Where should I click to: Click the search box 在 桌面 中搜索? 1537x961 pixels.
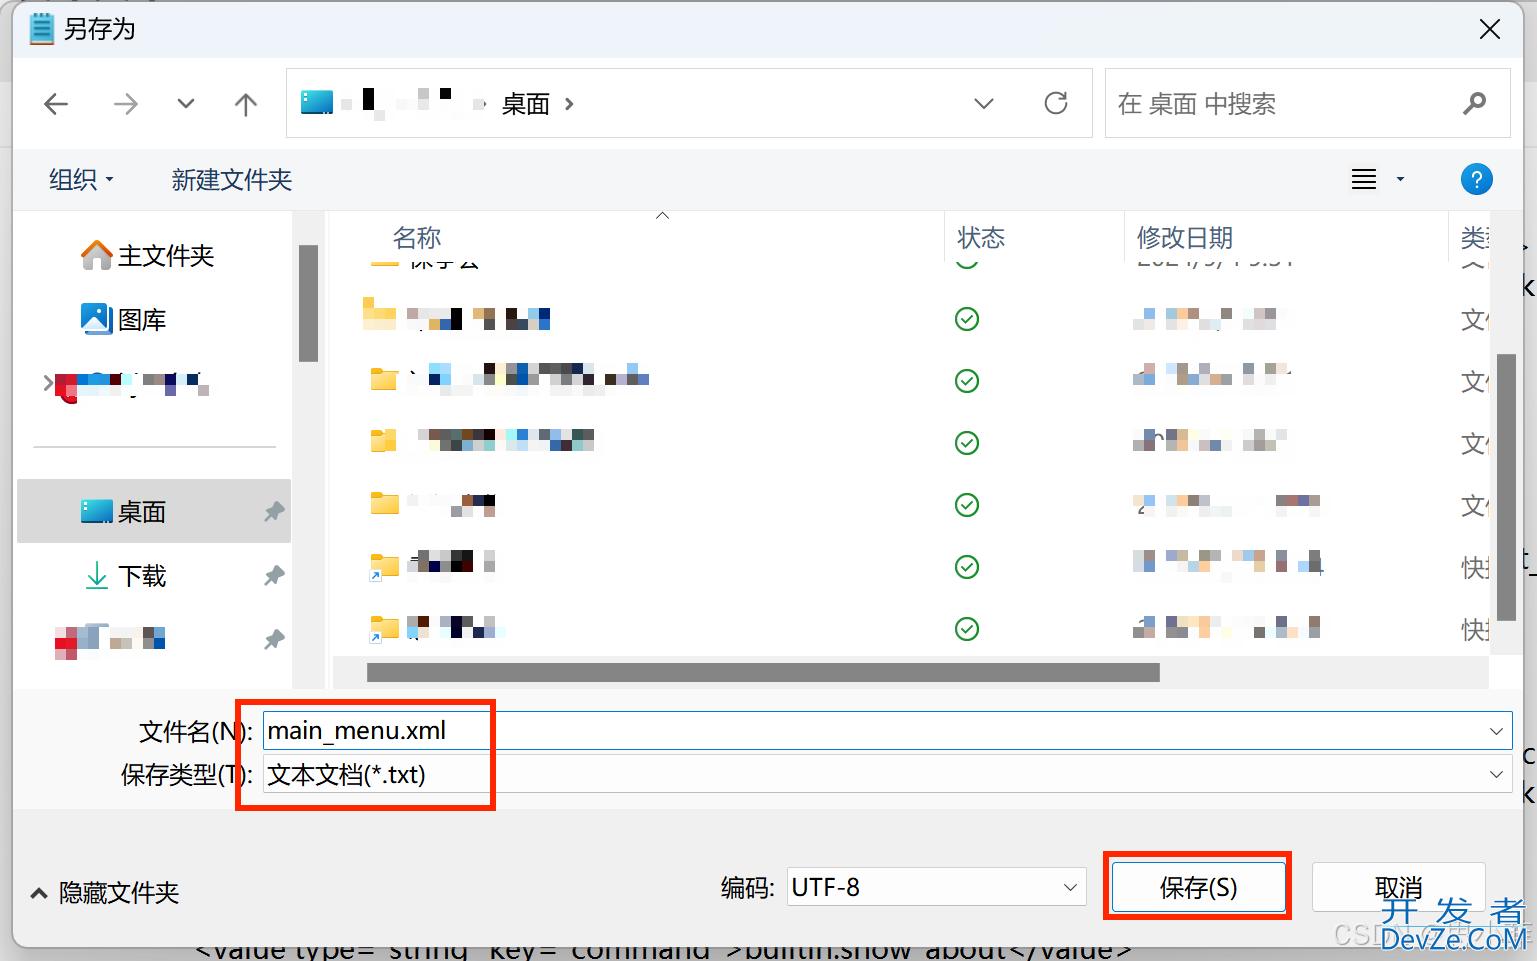pyautogui.click(x=1307, y=103)
